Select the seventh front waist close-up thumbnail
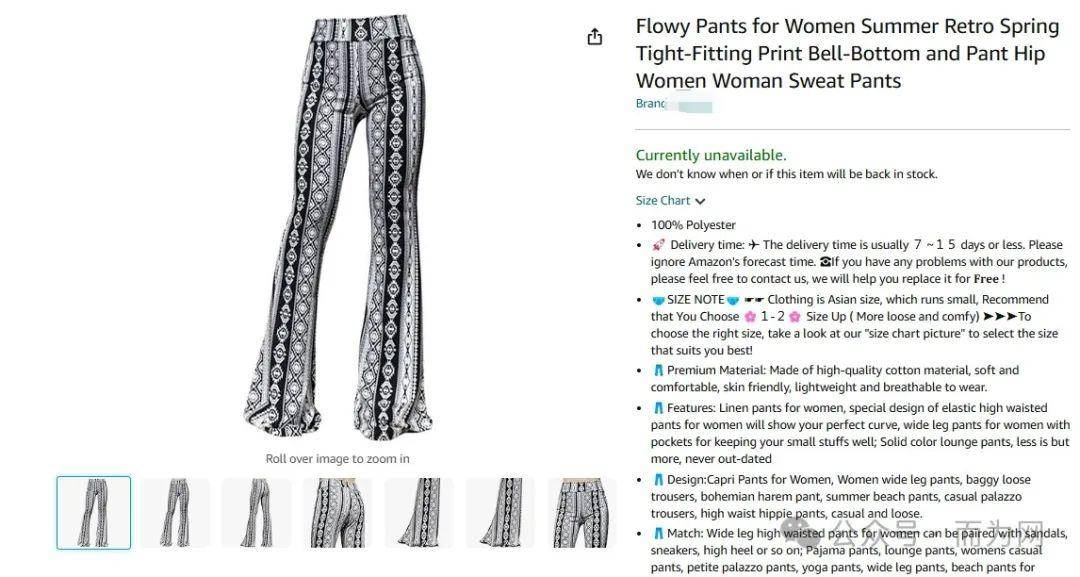Image resolution: width=1080 pixels, height=577 pixels. (x=581, y=513)
